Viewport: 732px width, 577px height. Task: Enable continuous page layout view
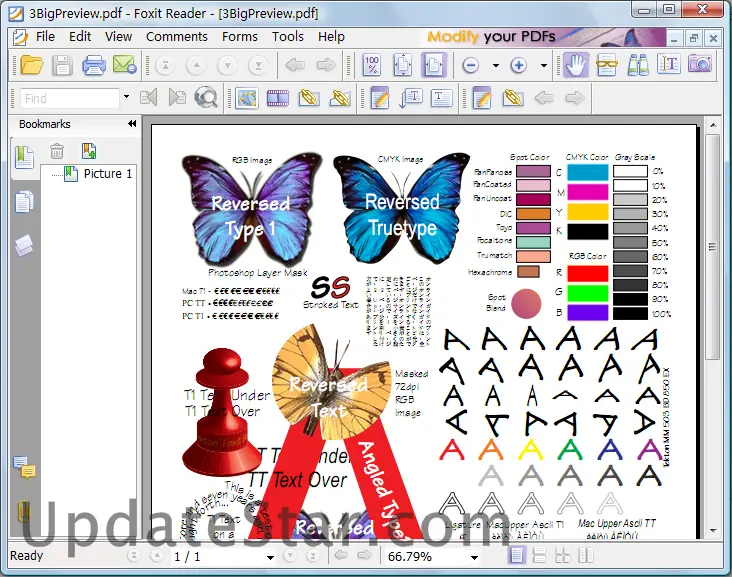click(539, 556)
